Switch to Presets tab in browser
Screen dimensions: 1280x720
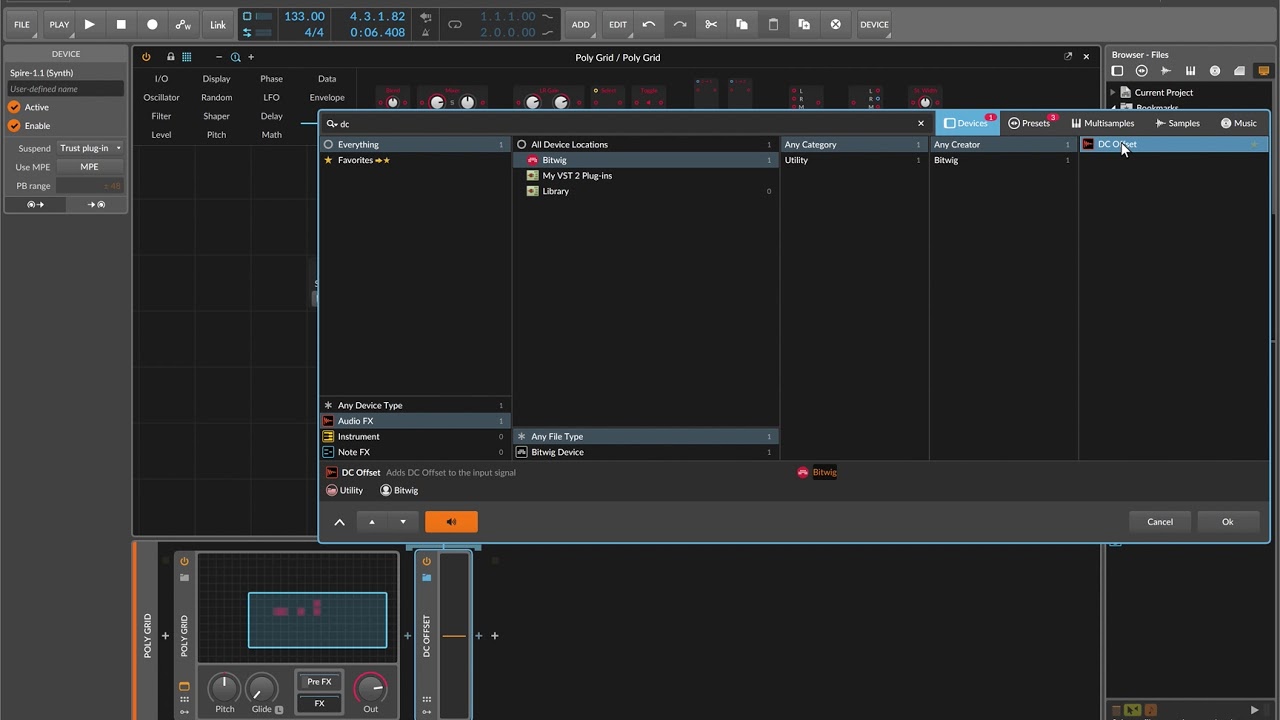tap(1029, 123)
